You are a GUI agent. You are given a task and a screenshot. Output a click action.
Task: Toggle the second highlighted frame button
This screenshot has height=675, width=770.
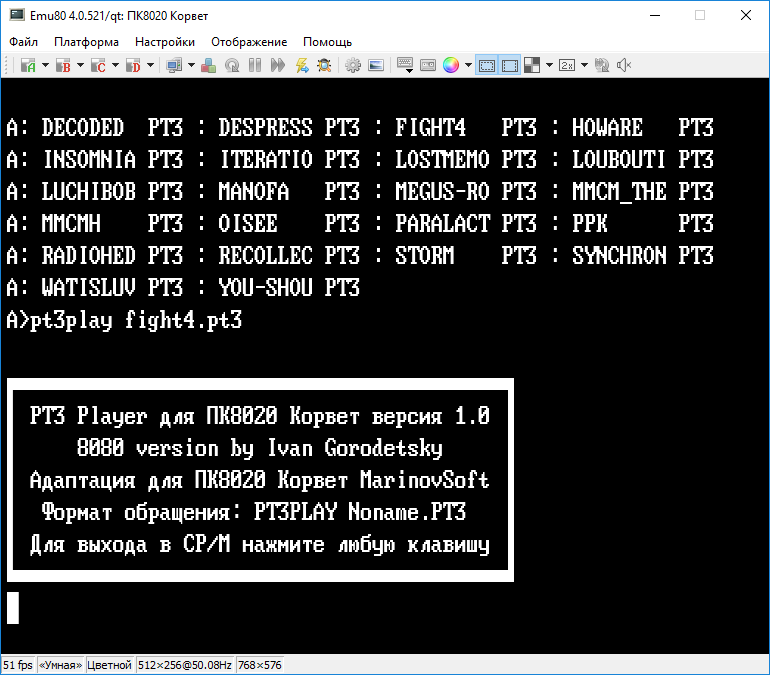[510, 65]
